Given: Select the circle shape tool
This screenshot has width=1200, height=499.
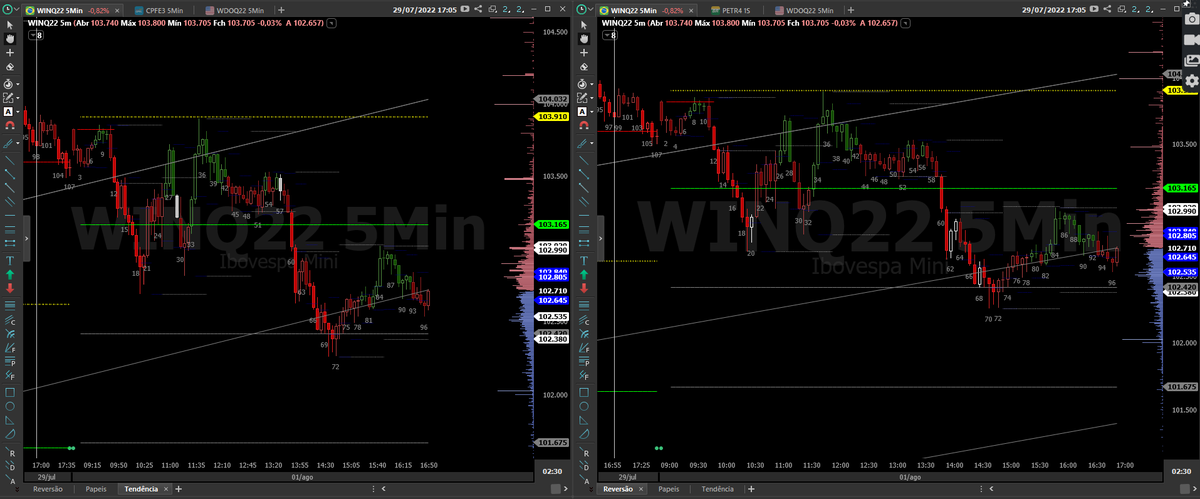Looking at the screenshot, I should pyautogui.click(x=10, y=406).
